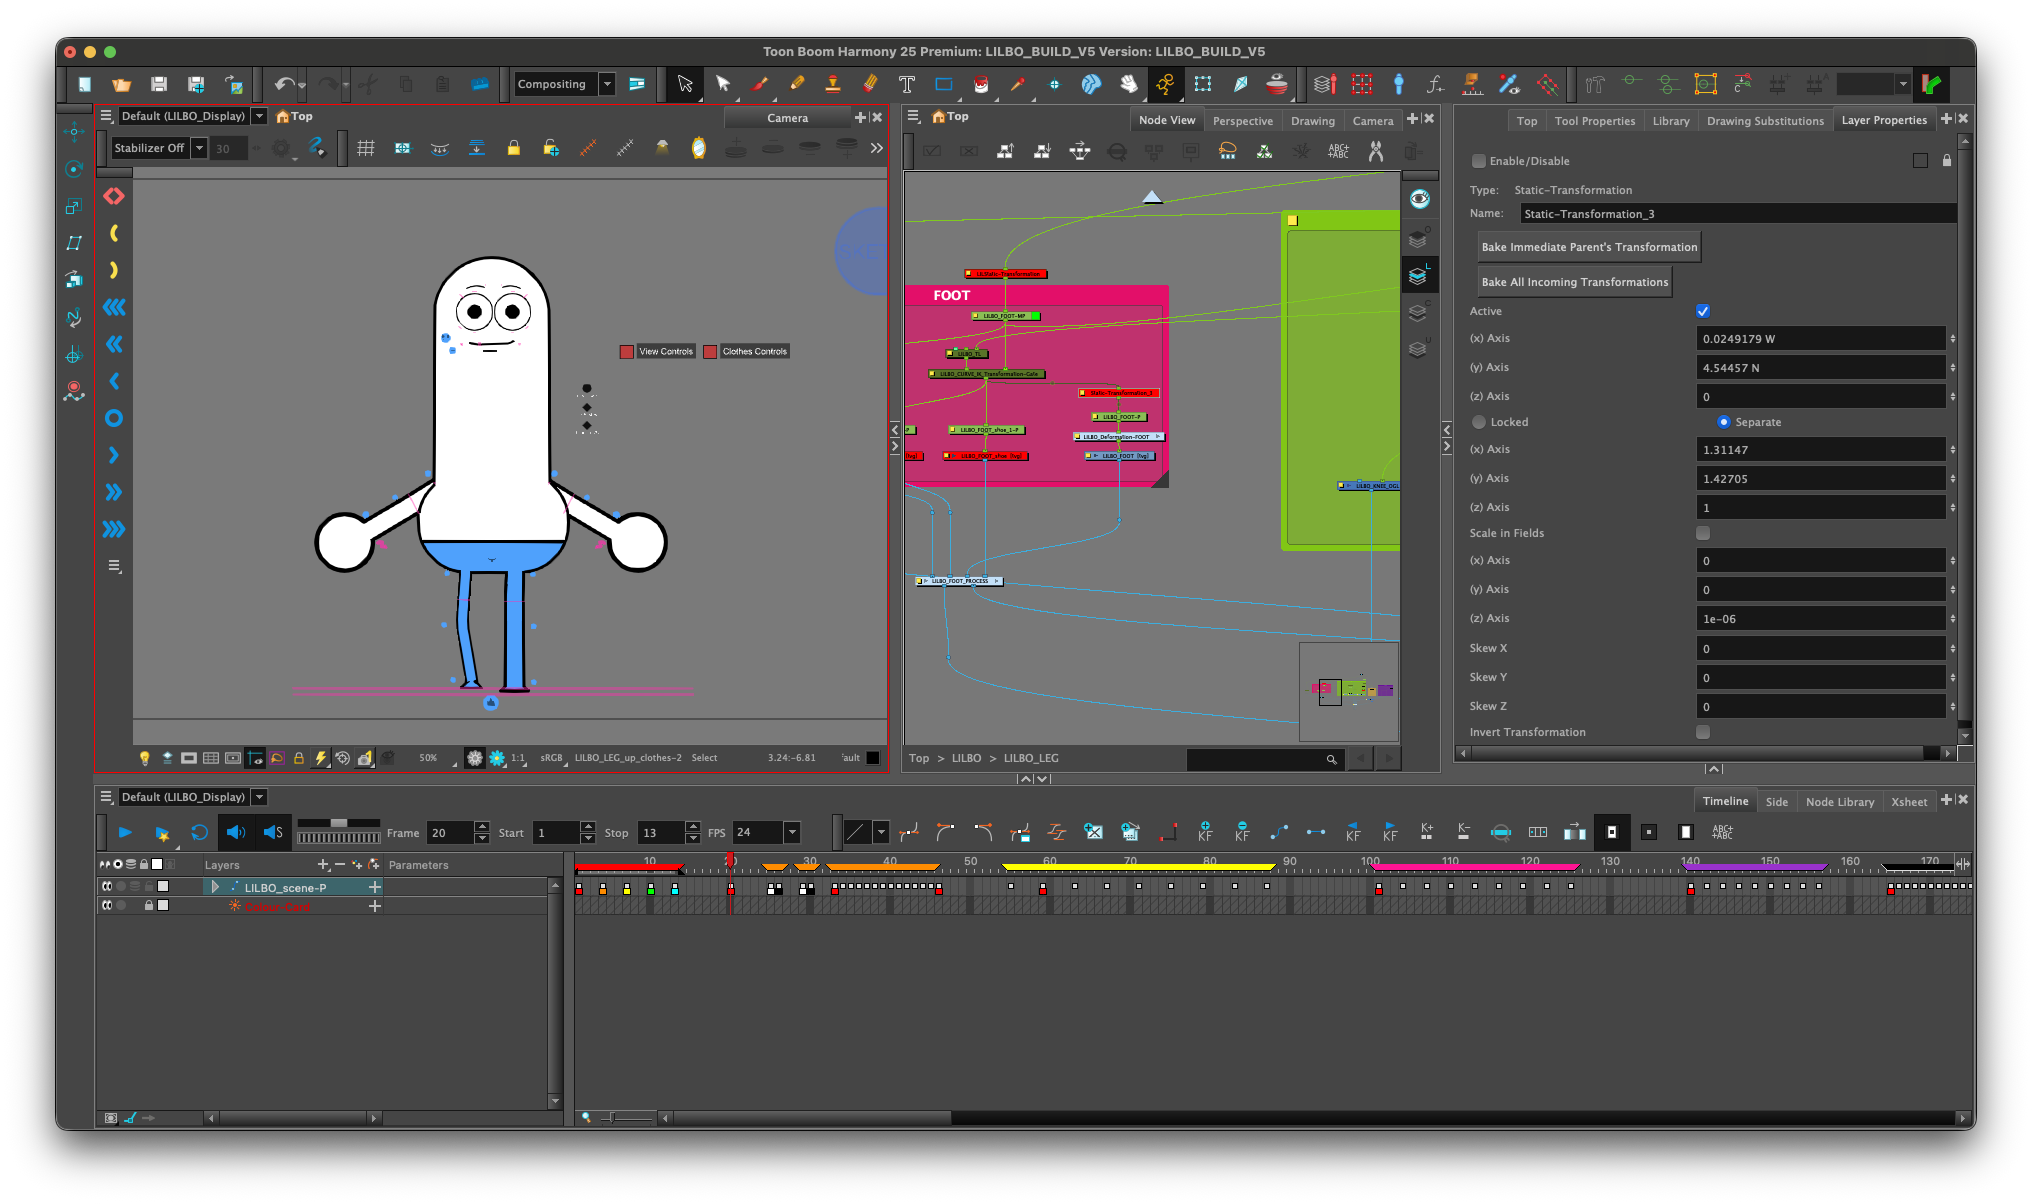Click Bake All Incoming Transformations button
Image resolution: width=2032 pixels, height=1204 pixels.
[x=1574, y=282]
